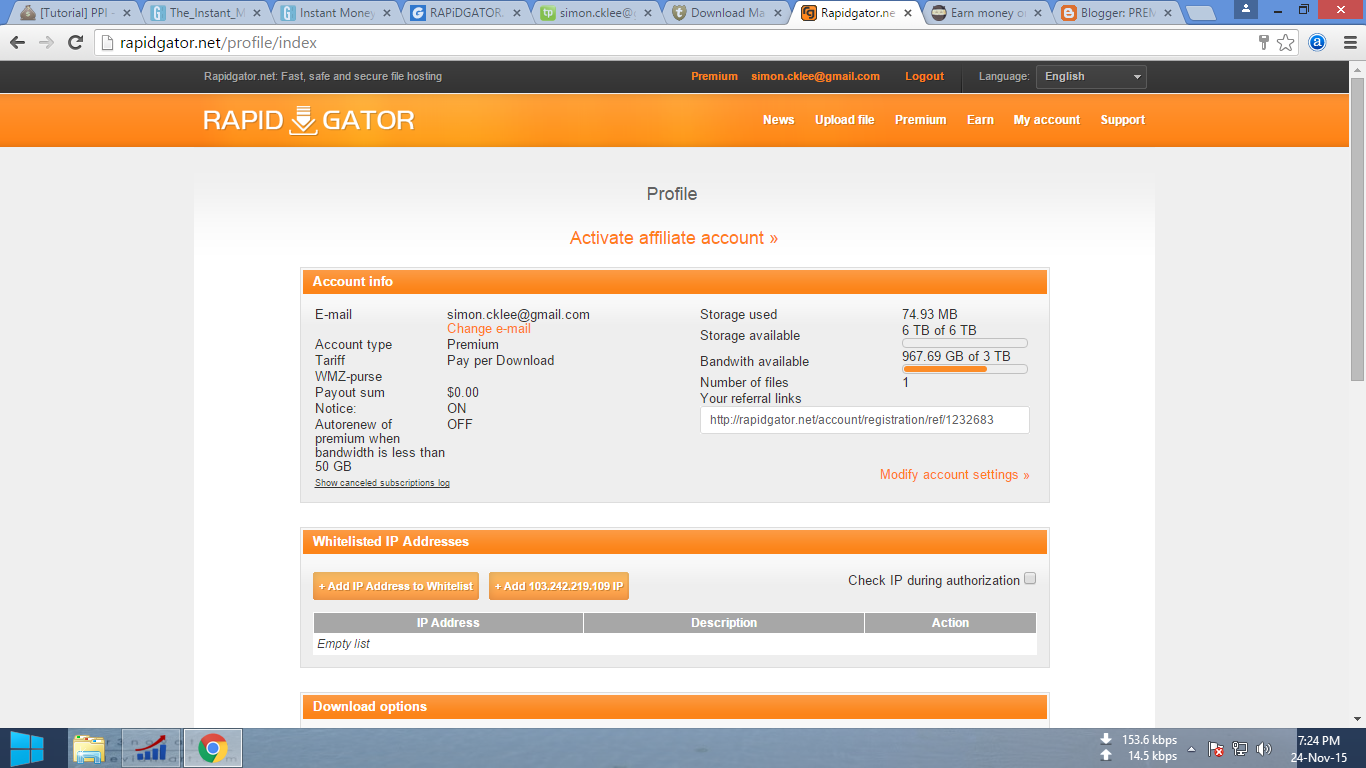Image resolution: width=1366 pixels, height=768 pixels.
Task: Click the RapidGator logo
Action: coord(309,120)
